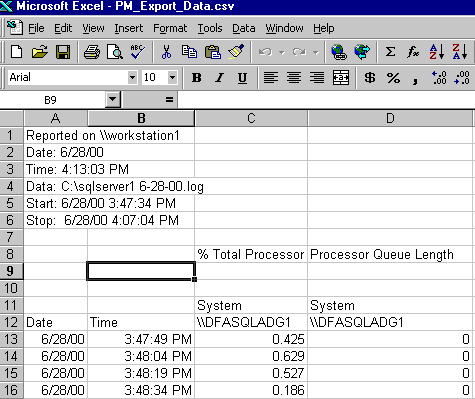Click the Merge and Center icon

pos(341,78)
